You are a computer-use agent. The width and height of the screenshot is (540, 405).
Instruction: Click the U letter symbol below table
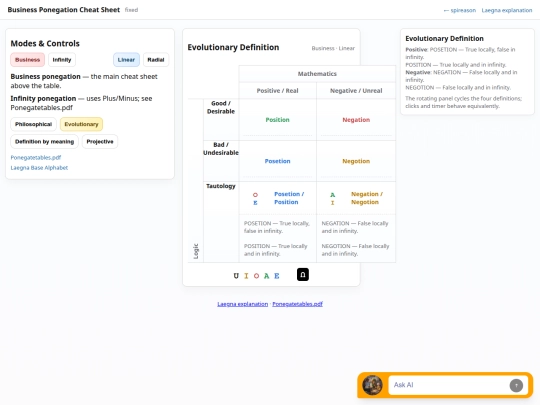click(x=236, y=276)
